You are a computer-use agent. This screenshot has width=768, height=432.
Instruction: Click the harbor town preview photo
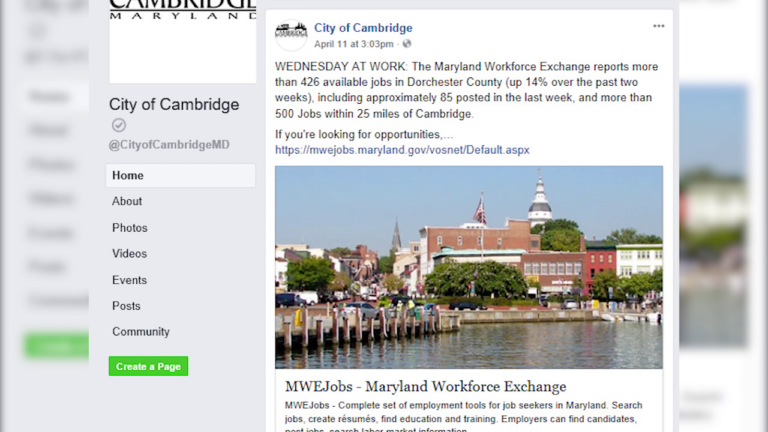469,267
